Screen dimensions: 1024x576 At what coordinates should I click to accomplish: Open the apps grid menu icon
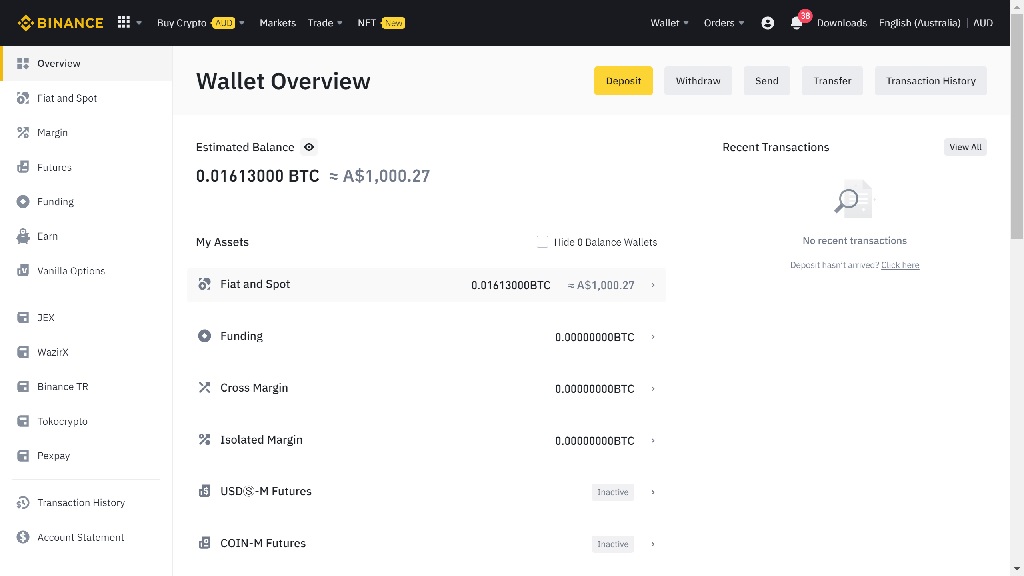tap(123, 22)
